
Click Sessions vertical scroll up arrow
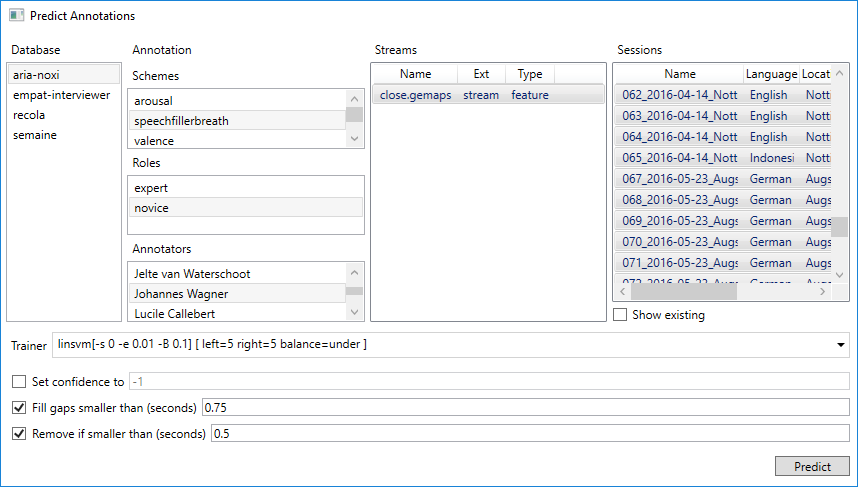click(839, 73)
